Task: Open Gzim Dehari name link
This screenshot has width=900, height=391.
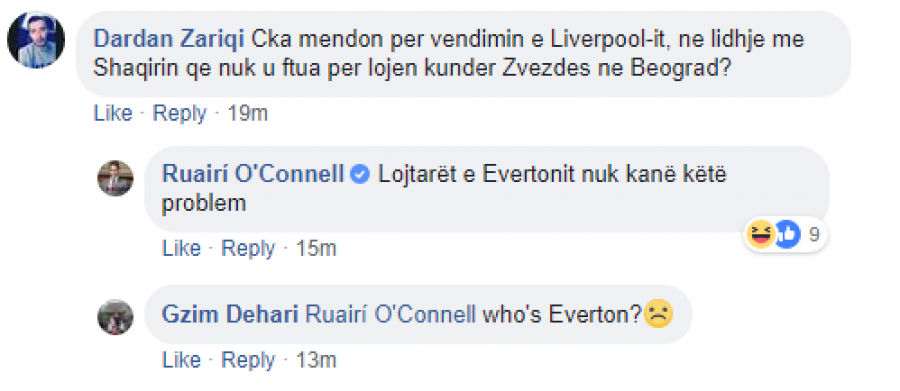Action: coord(230,314)
